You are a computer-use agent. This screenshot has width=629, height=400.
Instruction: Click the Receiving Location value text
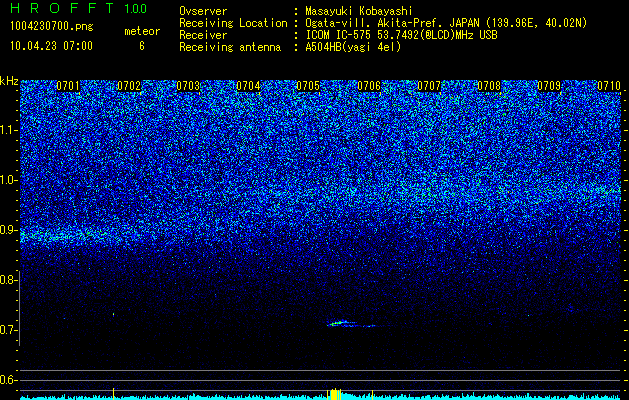tap(446, 23)
